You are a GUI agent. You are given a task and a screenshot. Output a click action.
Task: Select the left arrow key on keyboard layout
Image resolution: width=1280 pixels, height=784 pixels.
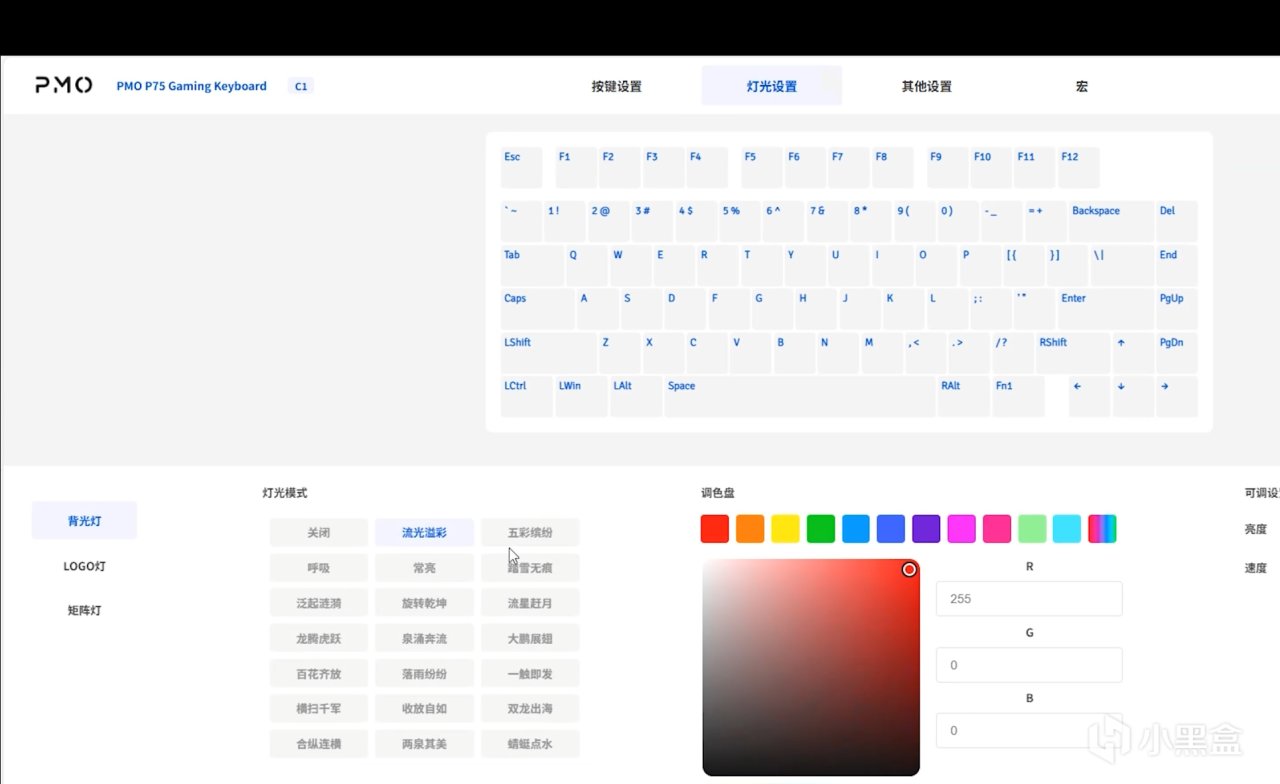coord(1089,397)
